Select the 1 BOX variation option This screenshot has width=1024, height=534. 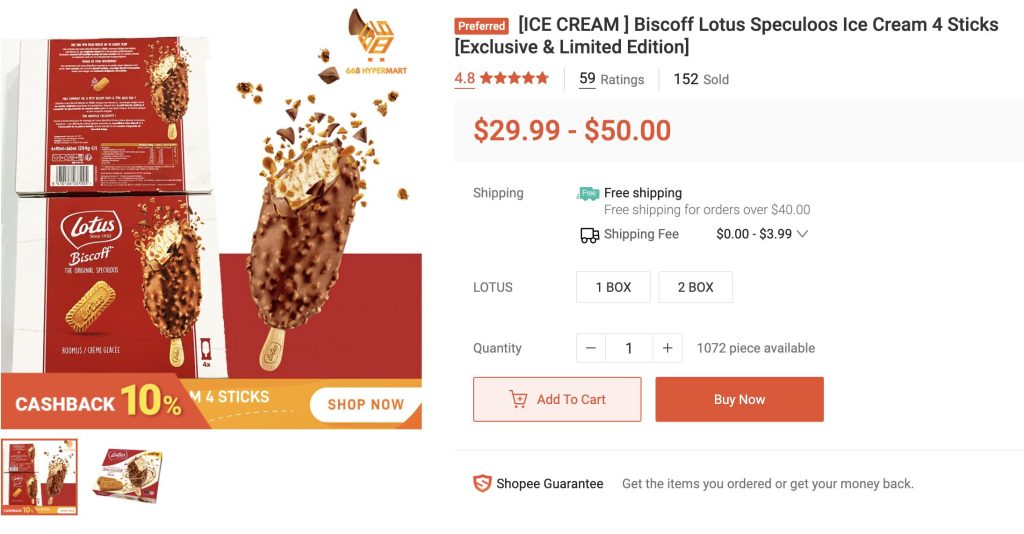point(613,287)
